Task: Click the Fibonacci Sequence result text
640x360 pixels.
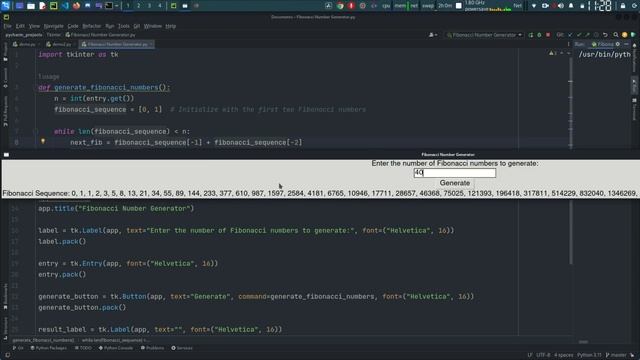Action: pyautogui.click(x=320, y=193)
